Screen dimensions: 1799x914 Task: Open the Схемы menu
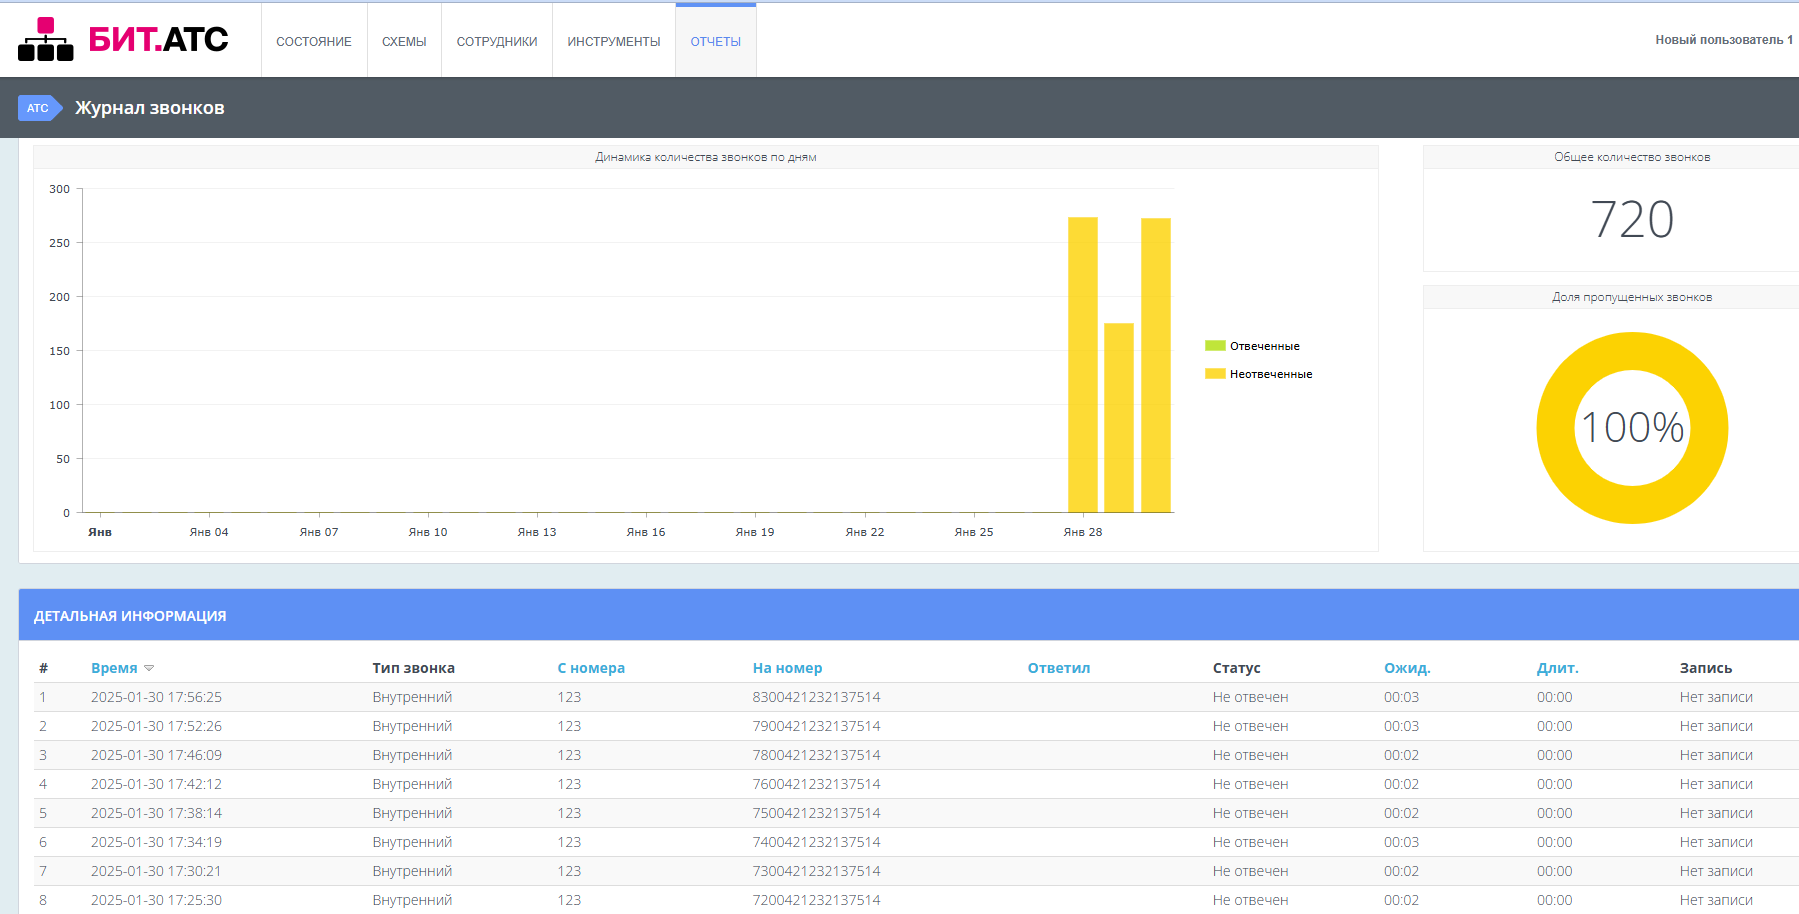pyautogui.click(x=404, y=42)
